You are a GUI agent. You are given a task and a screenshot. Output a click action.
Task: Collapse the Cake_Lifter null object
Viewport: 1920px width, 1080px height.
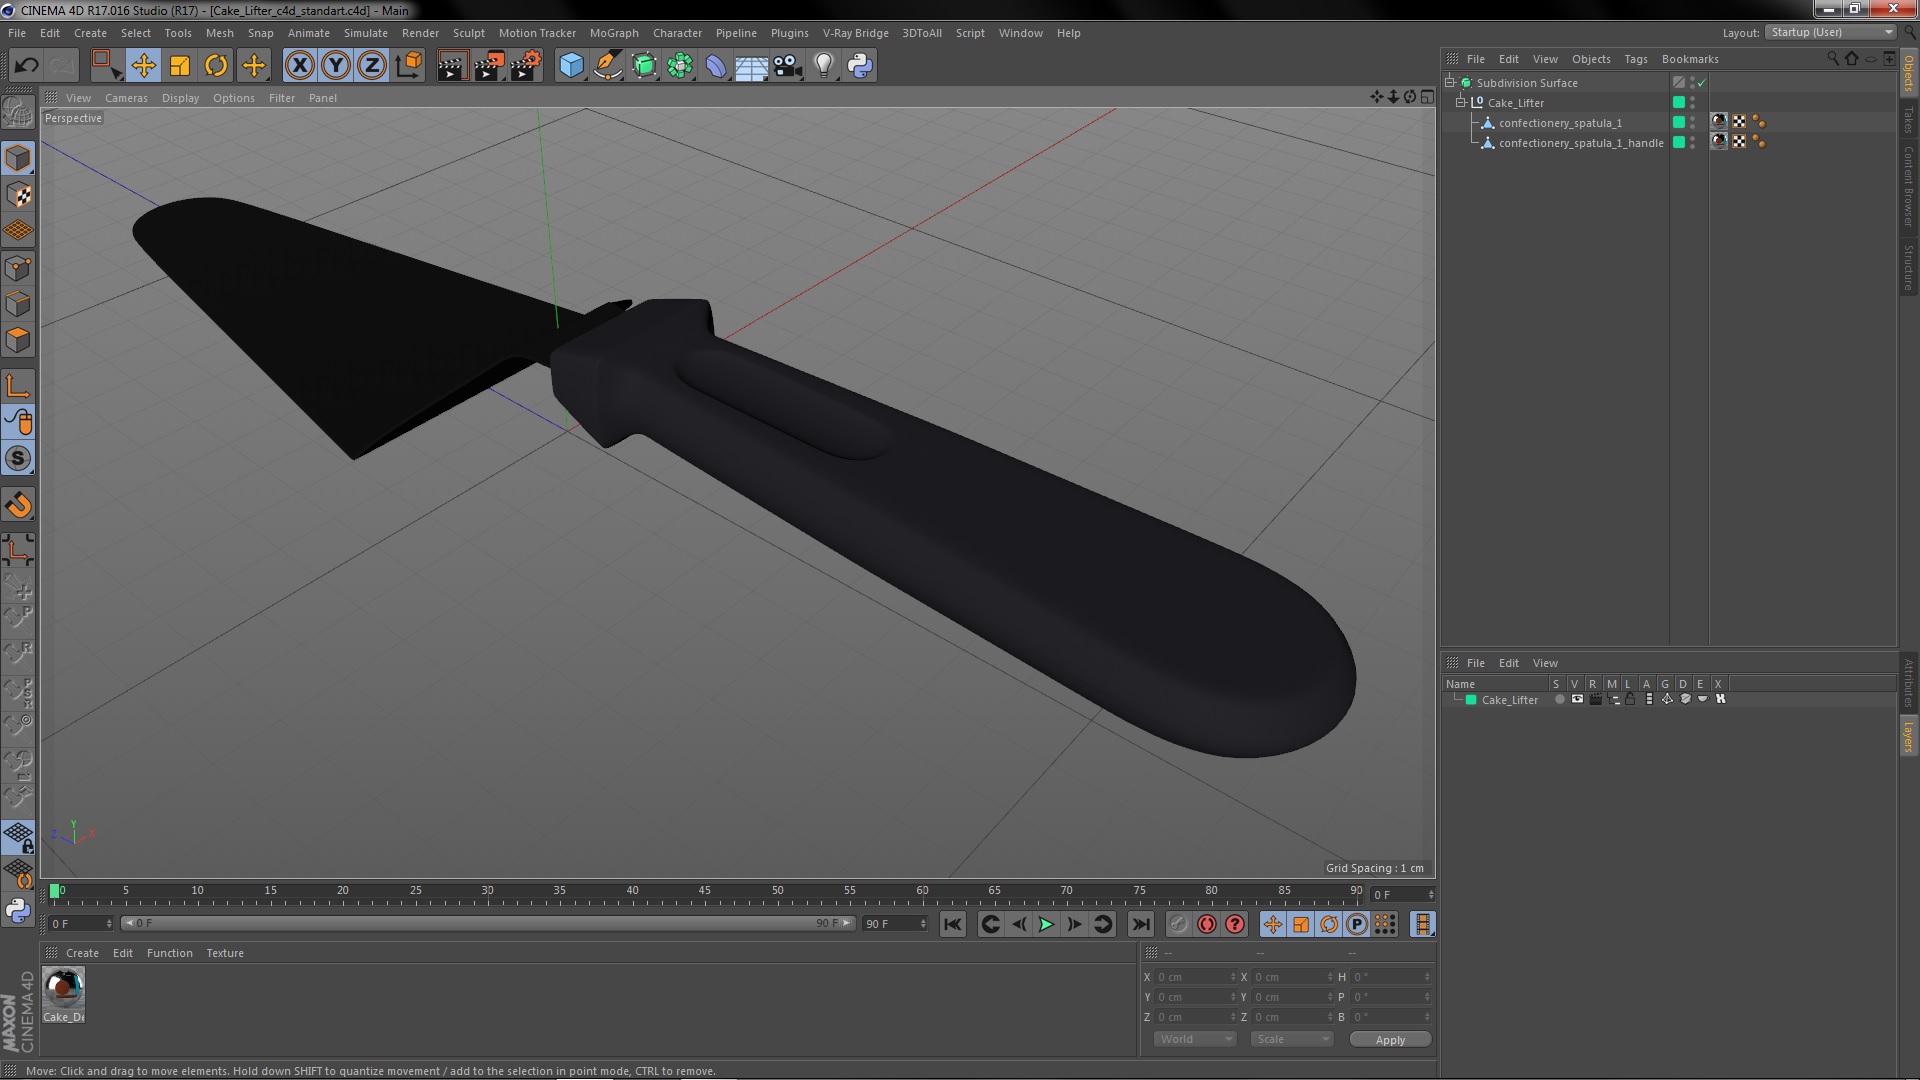pyautogui.click(x=1461, y=102)
